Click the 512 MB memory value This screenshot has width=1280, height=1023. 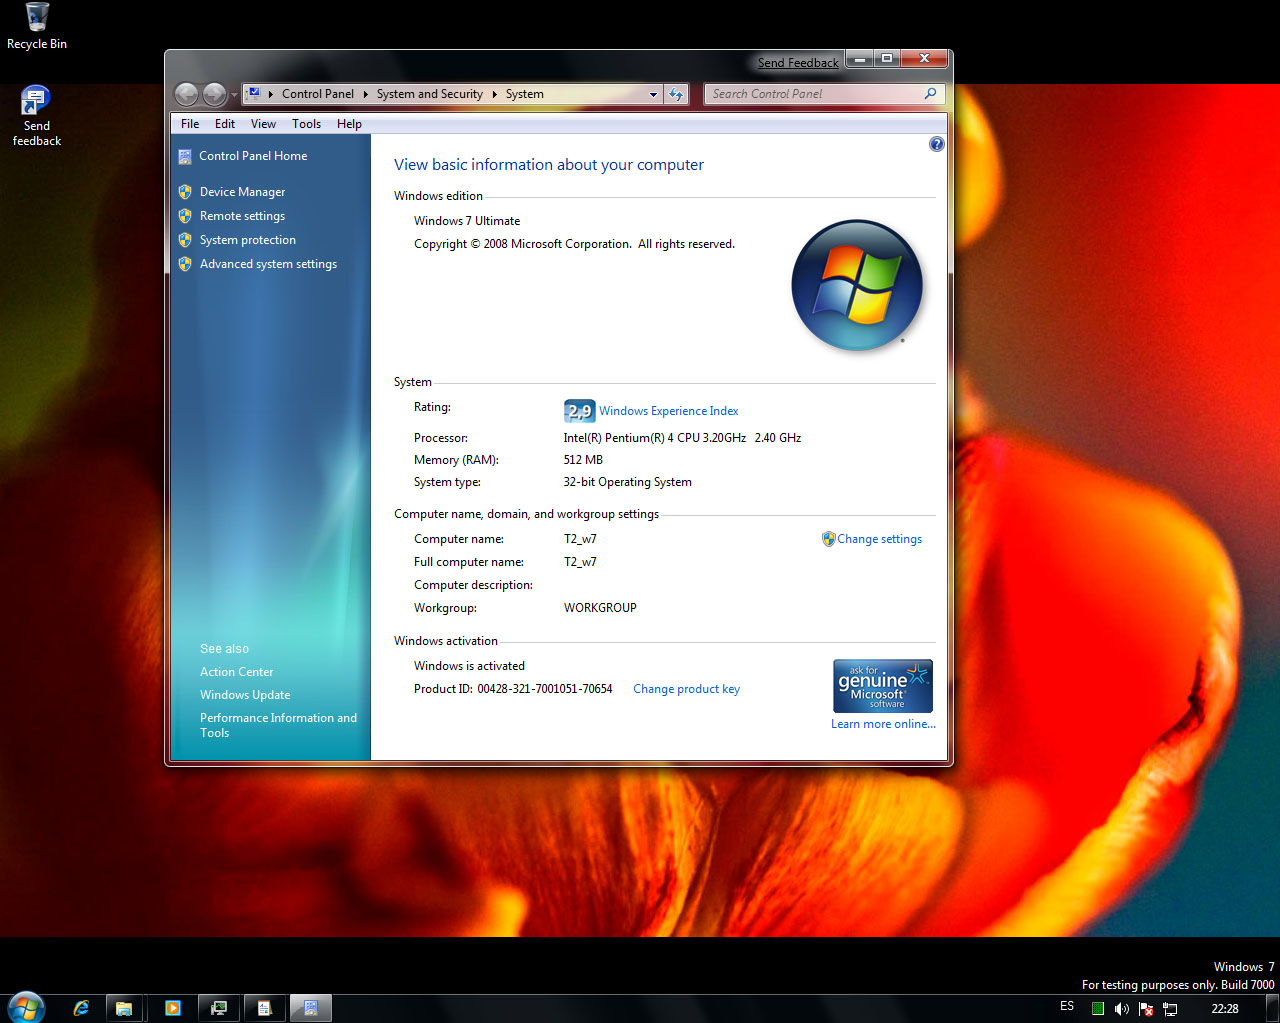(583, 460)
